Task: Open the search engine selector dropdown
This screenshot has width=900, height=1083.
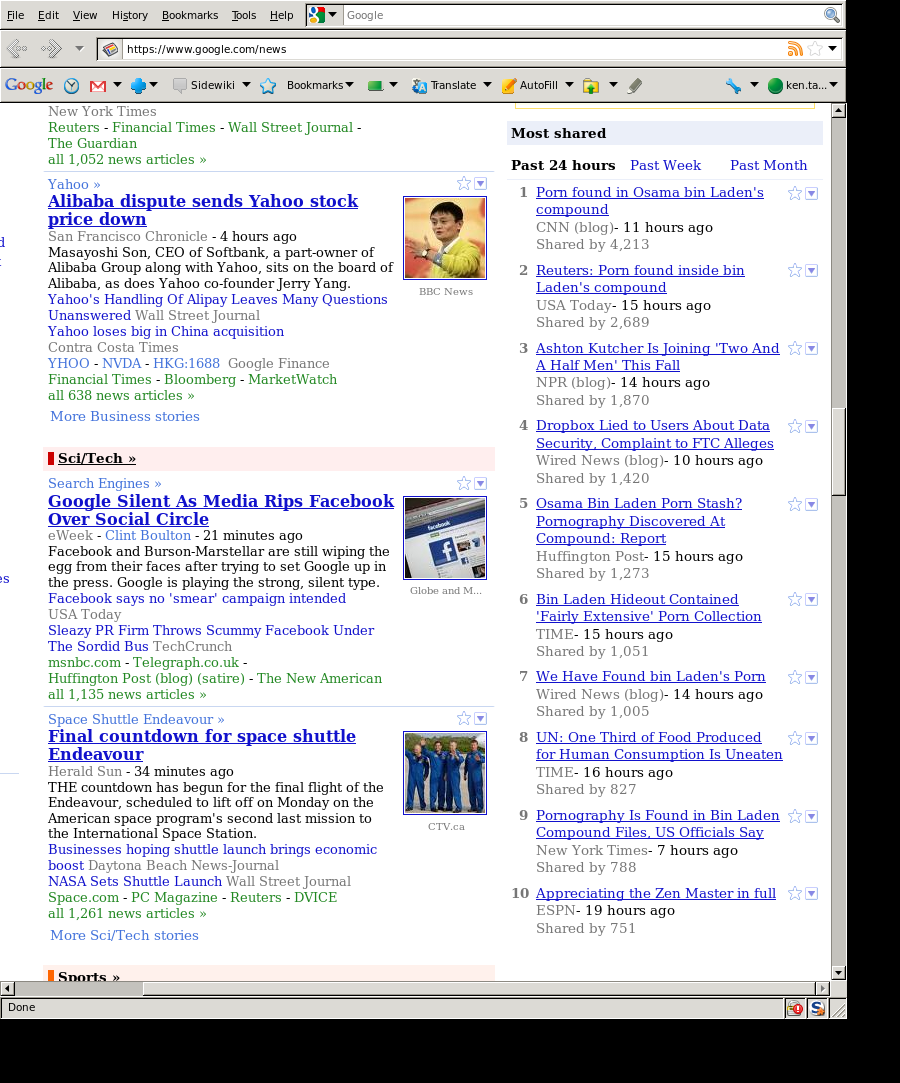Action: coord(323,15)
